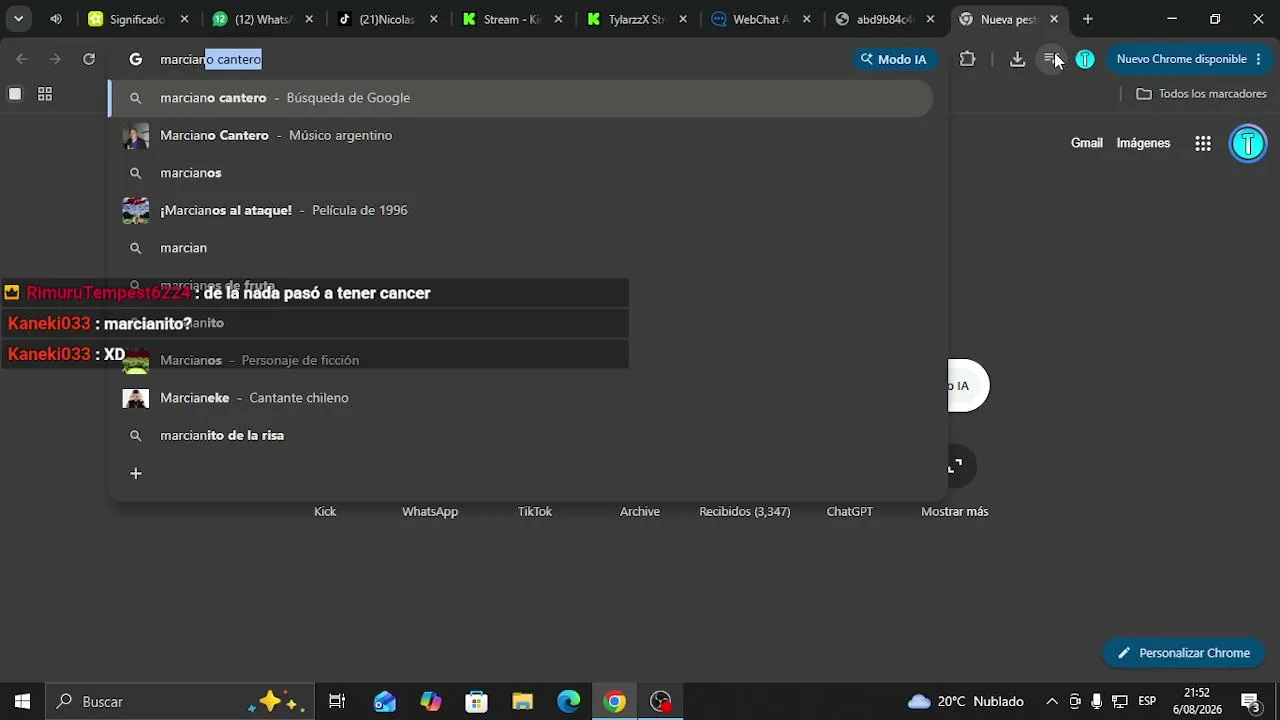Image resolution: width=1280 pixels, height=720 pixels.
Task: Open the Windows Start menu
Action: [x=22, y=702]
